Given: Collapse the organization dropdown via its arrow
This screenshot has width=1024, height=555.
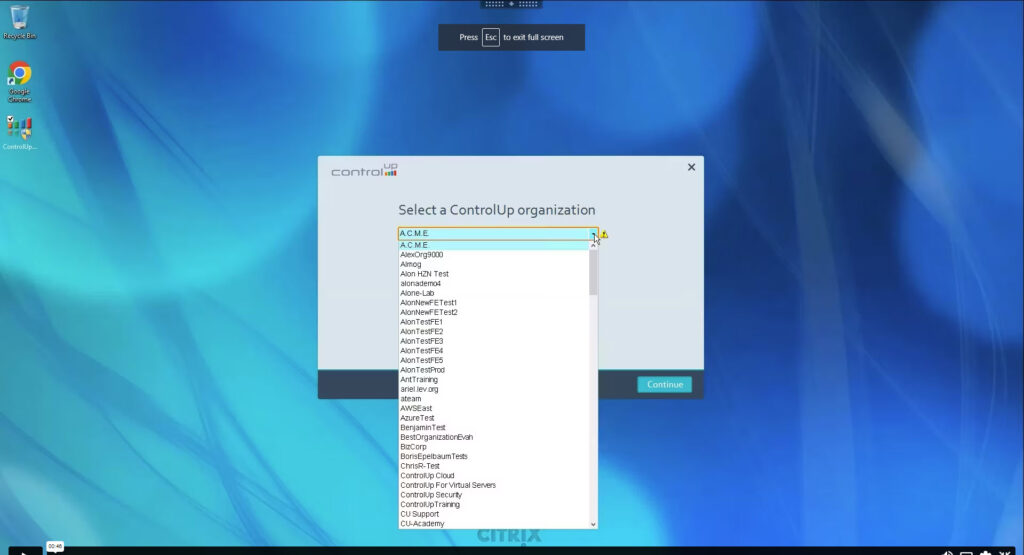Looking at the screenshot, I should point(593,234).
